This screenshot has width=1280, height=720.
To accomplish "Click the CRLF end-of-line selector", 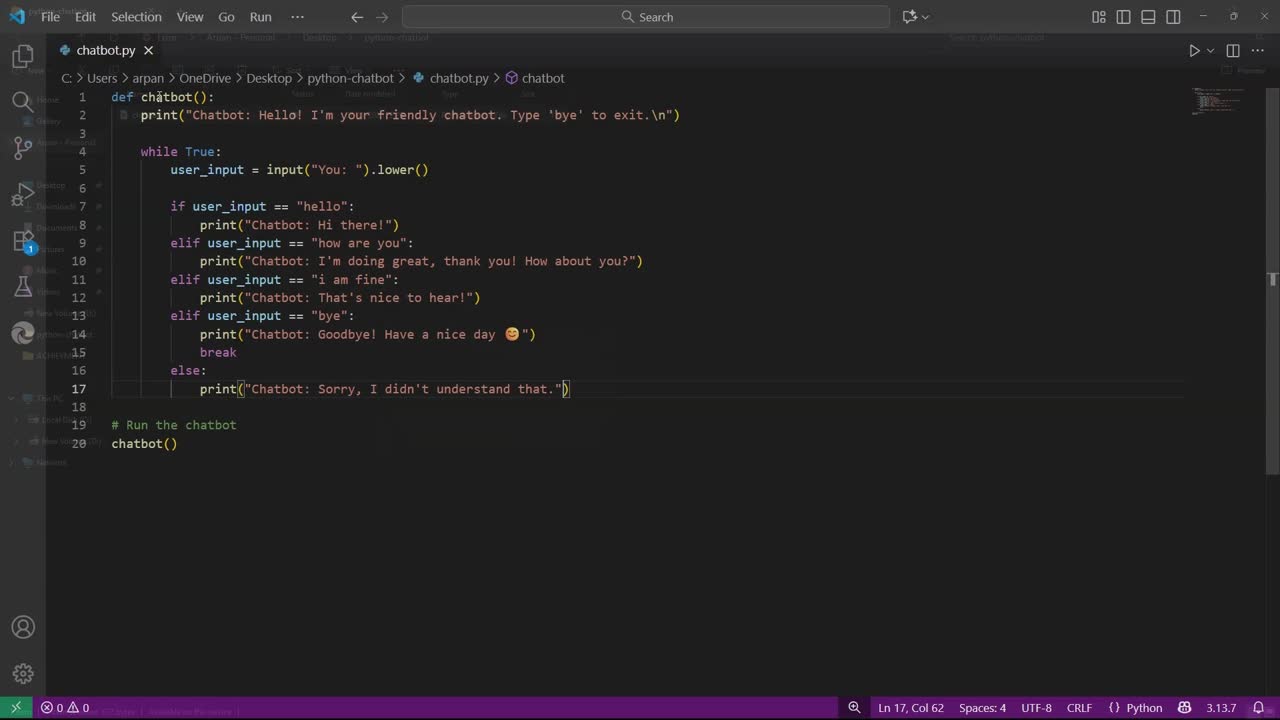I will pyautogui.click(x=1079, y=708).
